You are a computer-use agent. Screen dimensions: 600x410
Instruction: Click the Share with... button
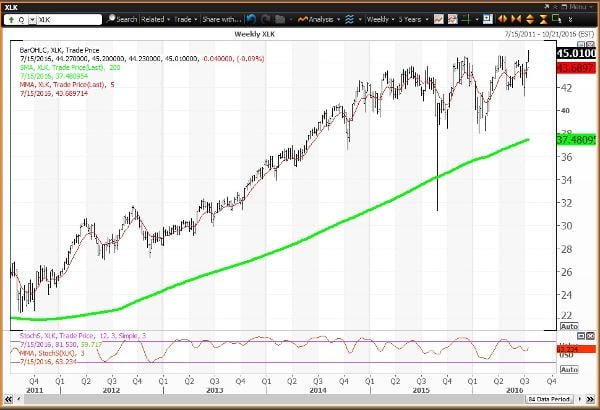click(221, 18)
